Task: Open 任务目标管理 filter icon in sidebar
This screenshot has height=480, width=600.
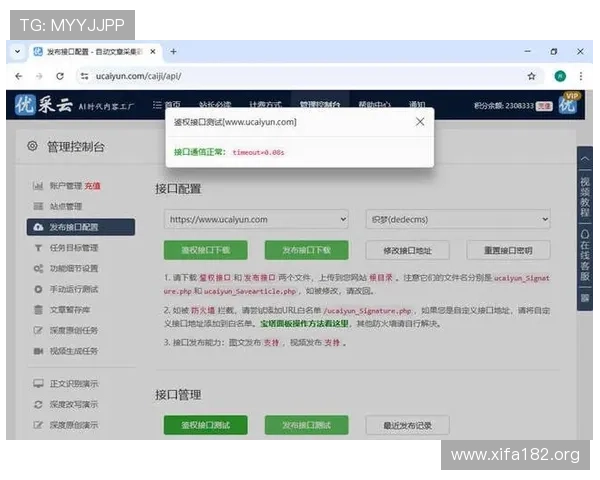Action: point(38,248)
